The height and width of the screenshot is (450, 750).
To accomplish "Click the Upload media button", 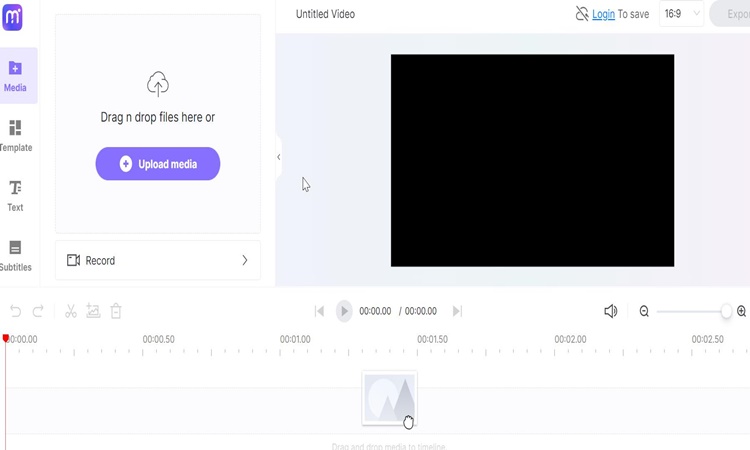I will coord(158,164).
